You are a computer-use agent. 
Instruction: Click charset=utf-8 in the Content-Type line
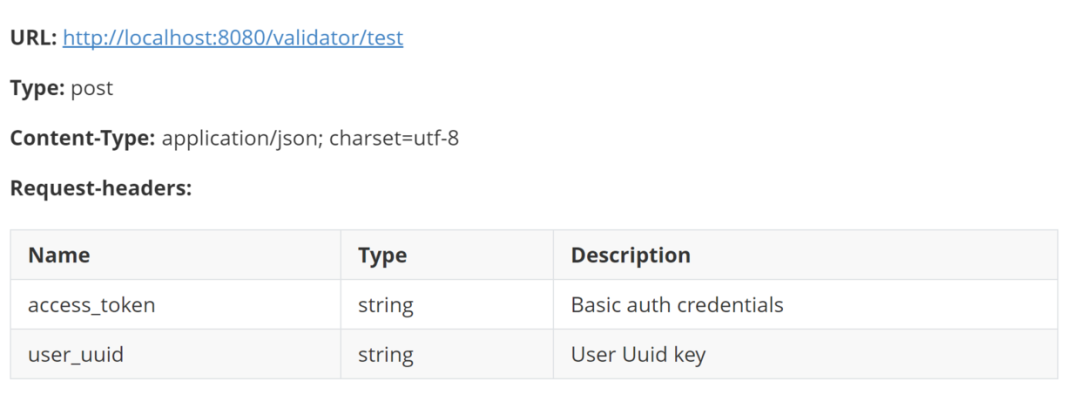(x=394, y=139)
